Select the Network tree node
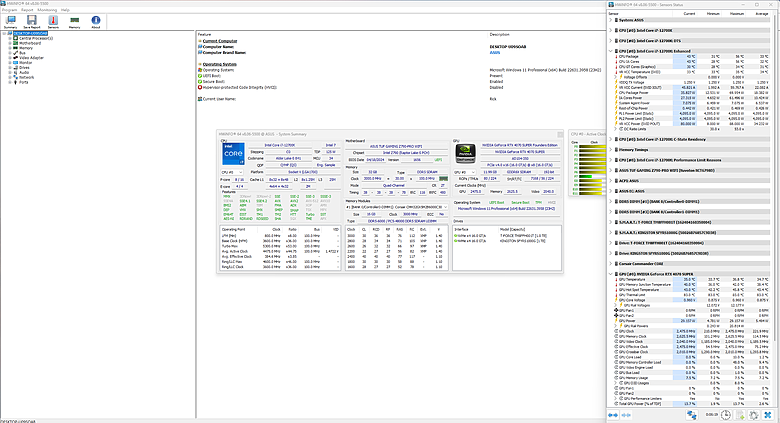The height and width of the screenshot is (423, 780). (x=24, y=77)
